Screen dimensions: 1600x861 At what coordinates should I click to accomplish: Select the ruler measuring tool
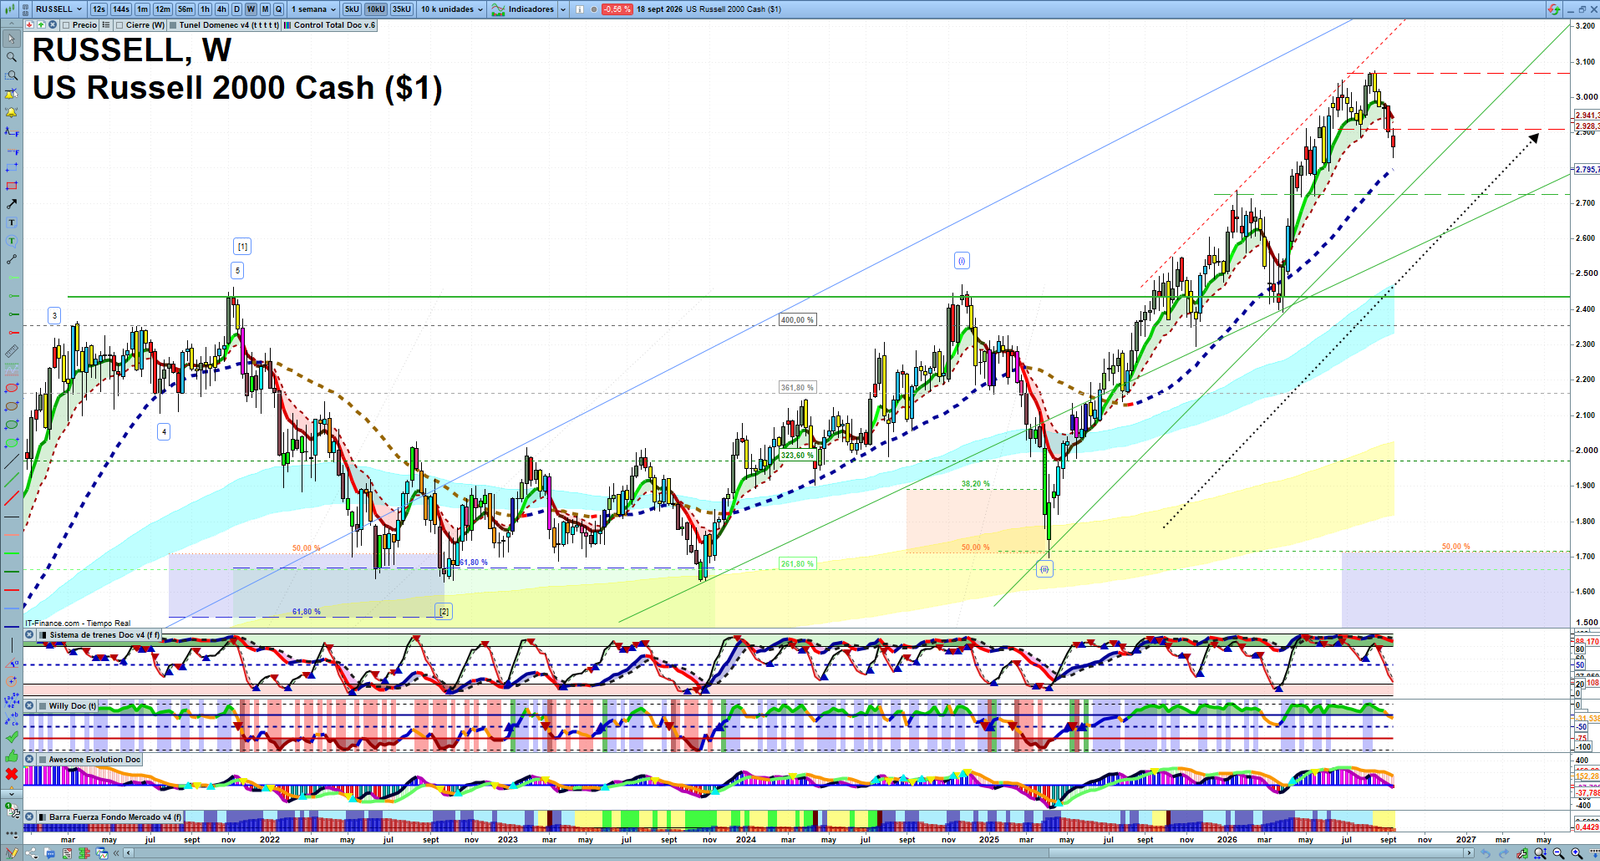pyautogui.click(x=12, y=350)
